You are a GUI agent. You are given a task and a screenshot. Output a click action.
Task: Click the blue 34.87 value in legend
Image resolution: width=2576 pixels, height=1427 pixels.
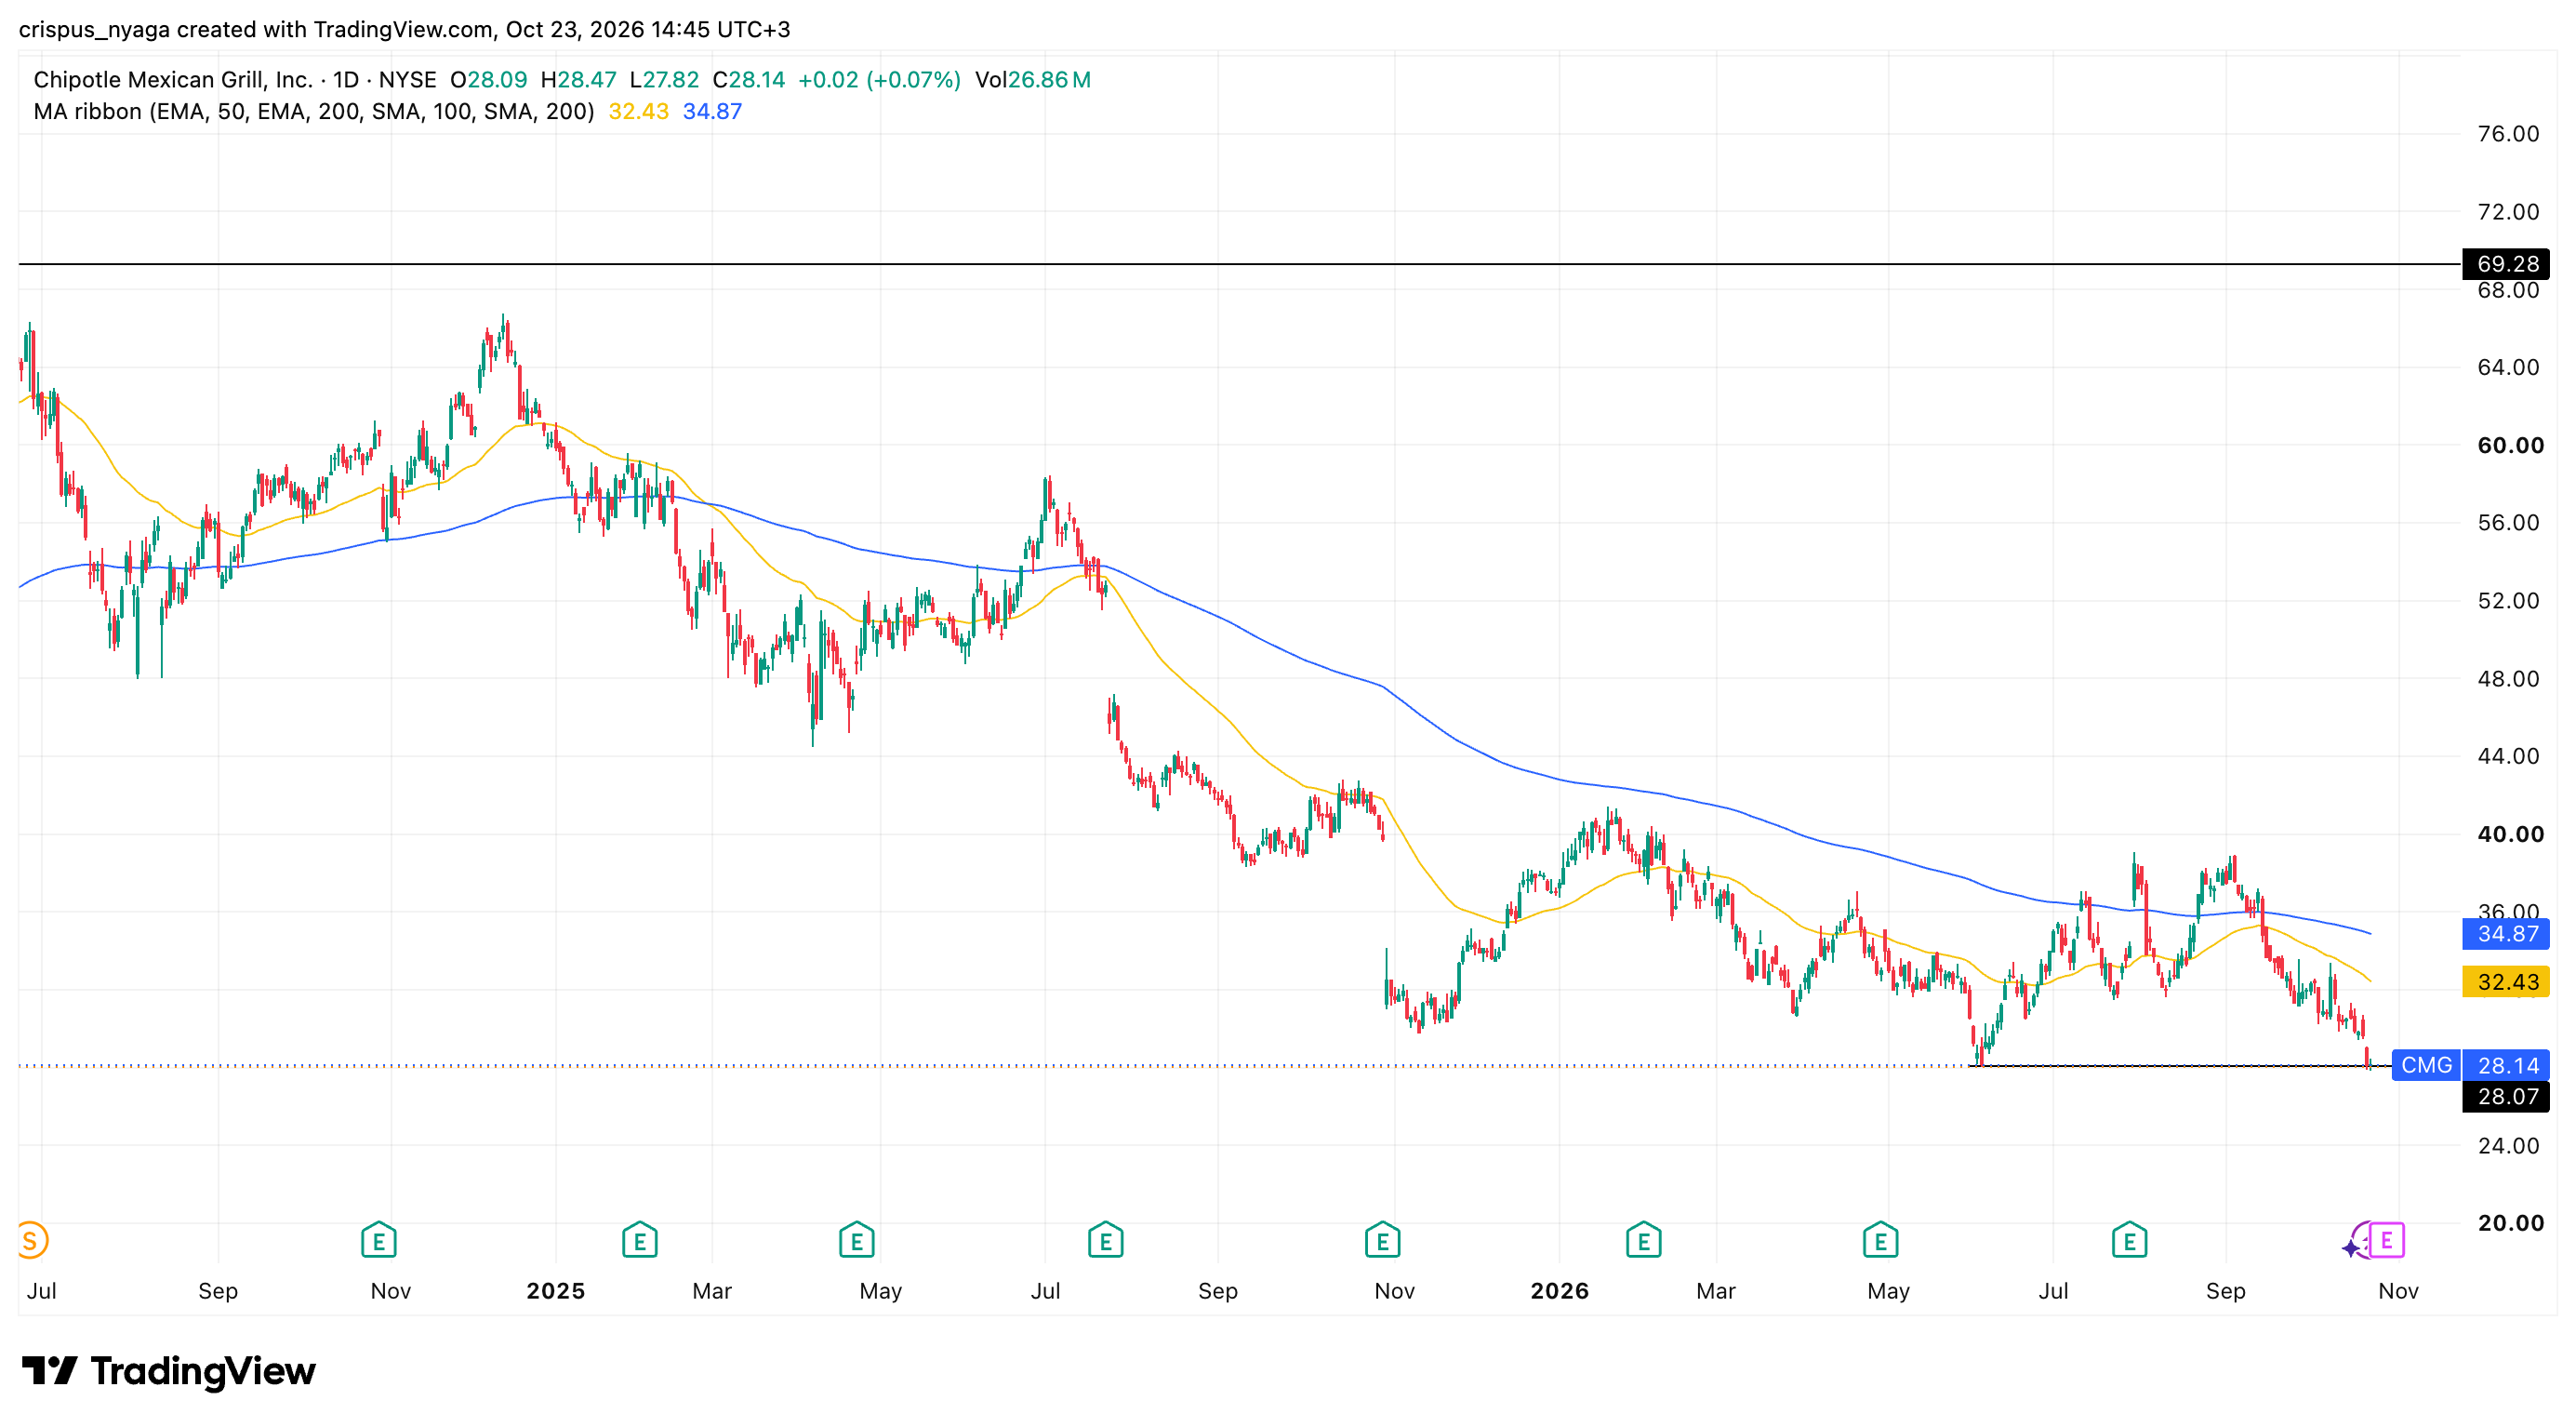coord(712,111)
